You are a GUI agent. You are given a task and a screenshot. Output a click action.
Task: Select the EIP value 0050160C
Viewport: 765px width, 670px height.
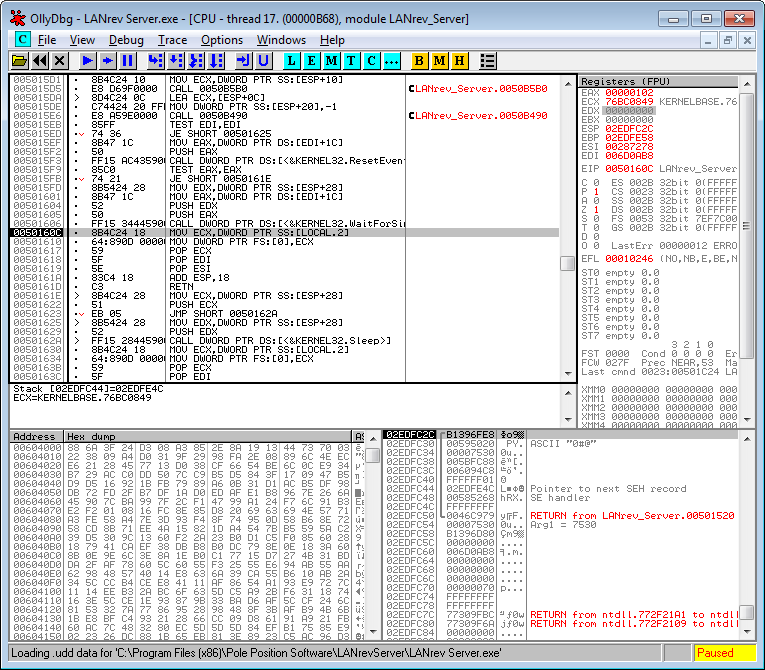629,169
